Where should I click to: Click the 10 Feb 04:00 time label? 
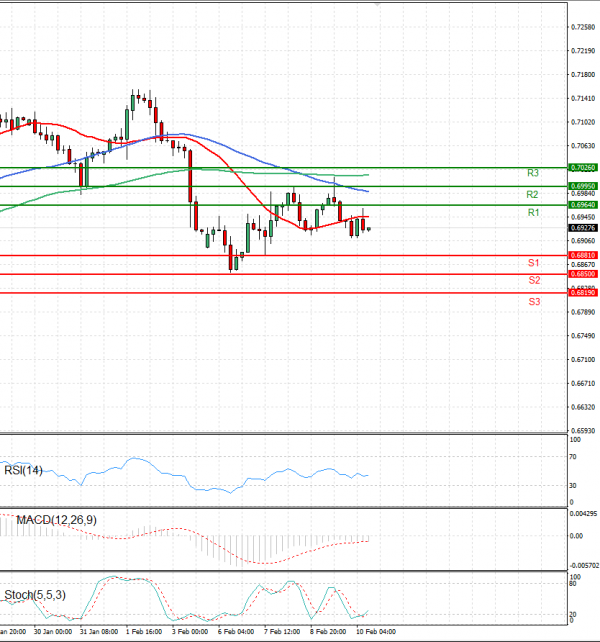376,632
